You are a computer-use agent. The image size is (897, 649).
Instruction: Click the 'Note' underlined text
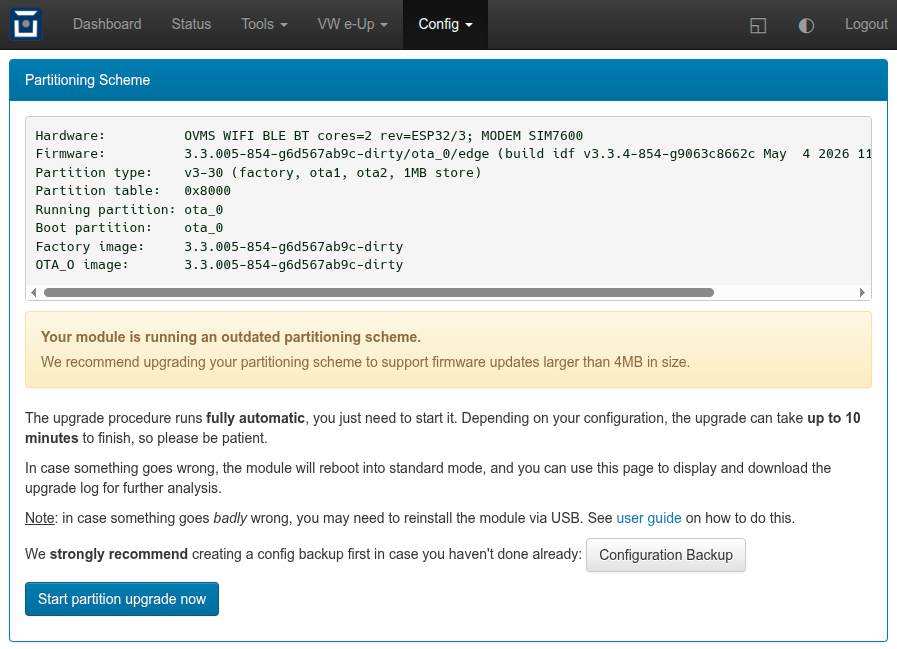click(39, 518)
